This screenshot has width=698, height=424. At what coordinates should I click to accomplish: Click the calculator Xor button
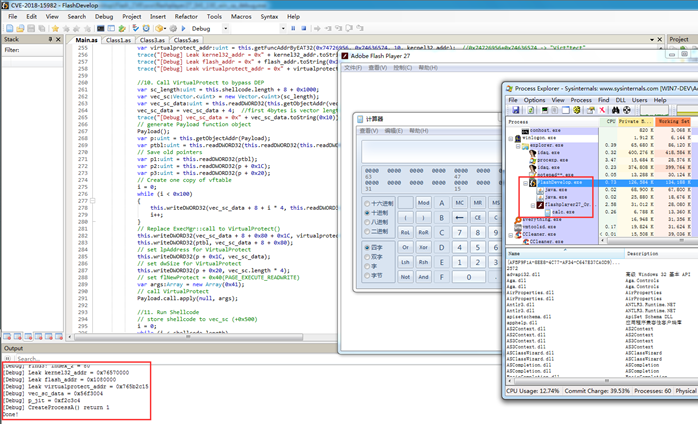pos(423,247)
